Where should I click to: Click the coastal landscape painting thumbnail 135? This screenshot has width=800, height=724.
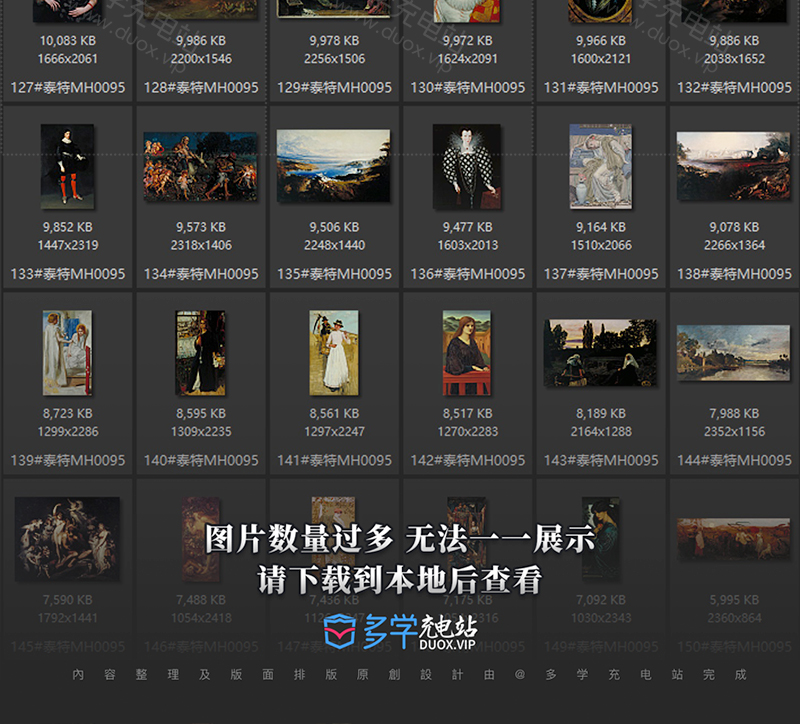333,166
